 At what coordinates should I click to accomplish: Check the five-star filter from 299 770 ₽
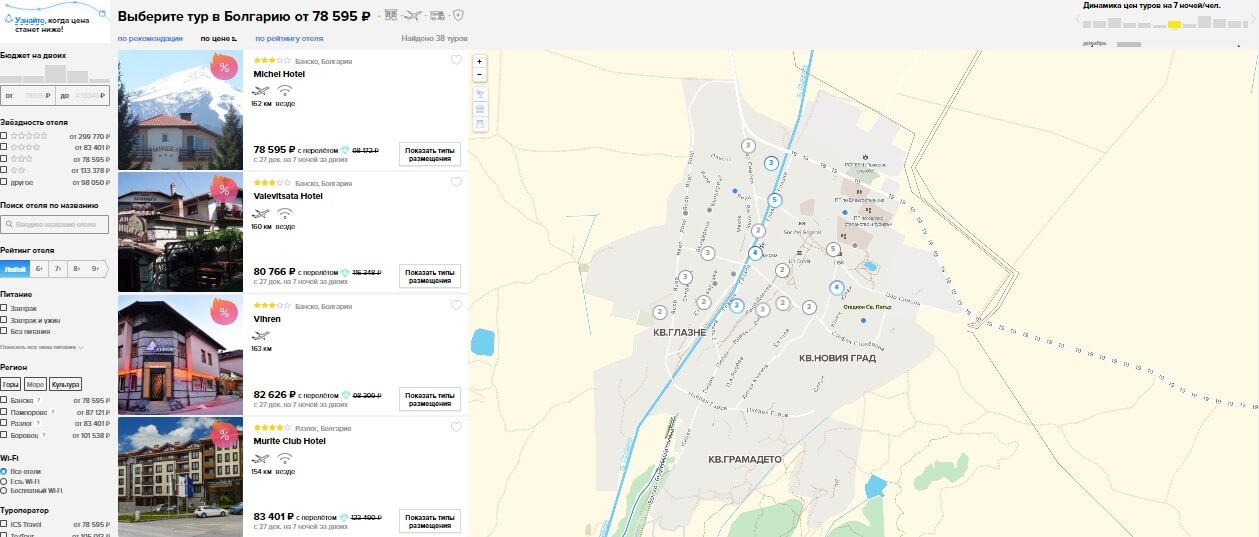4,136
